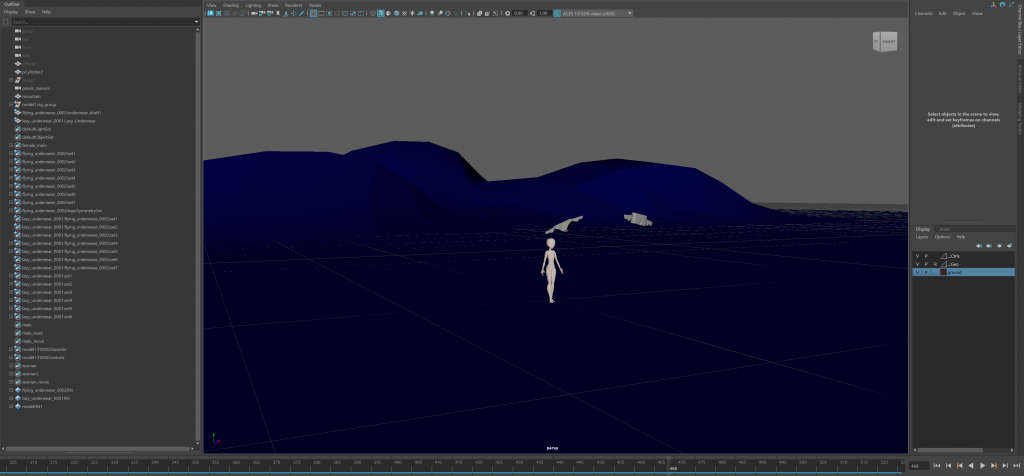Select the previs_camera item in Outliner

(x=35, y=88)
